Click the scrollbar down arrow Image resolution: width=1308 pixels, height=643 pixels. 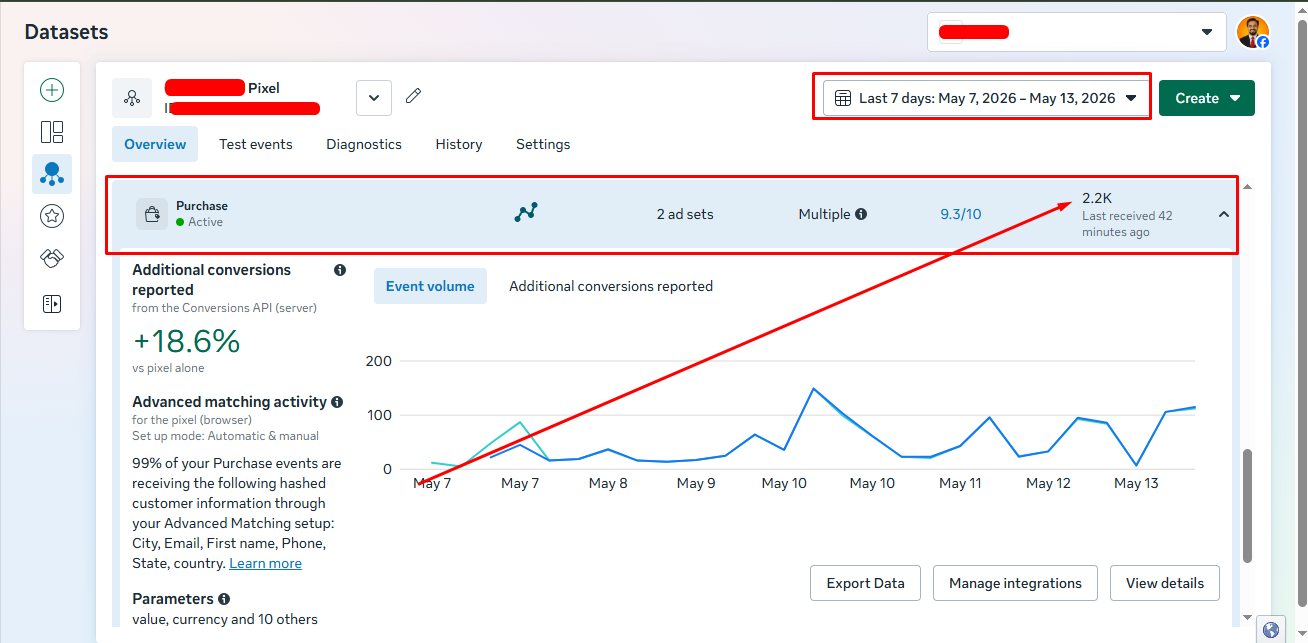[x=1247, y=617]
